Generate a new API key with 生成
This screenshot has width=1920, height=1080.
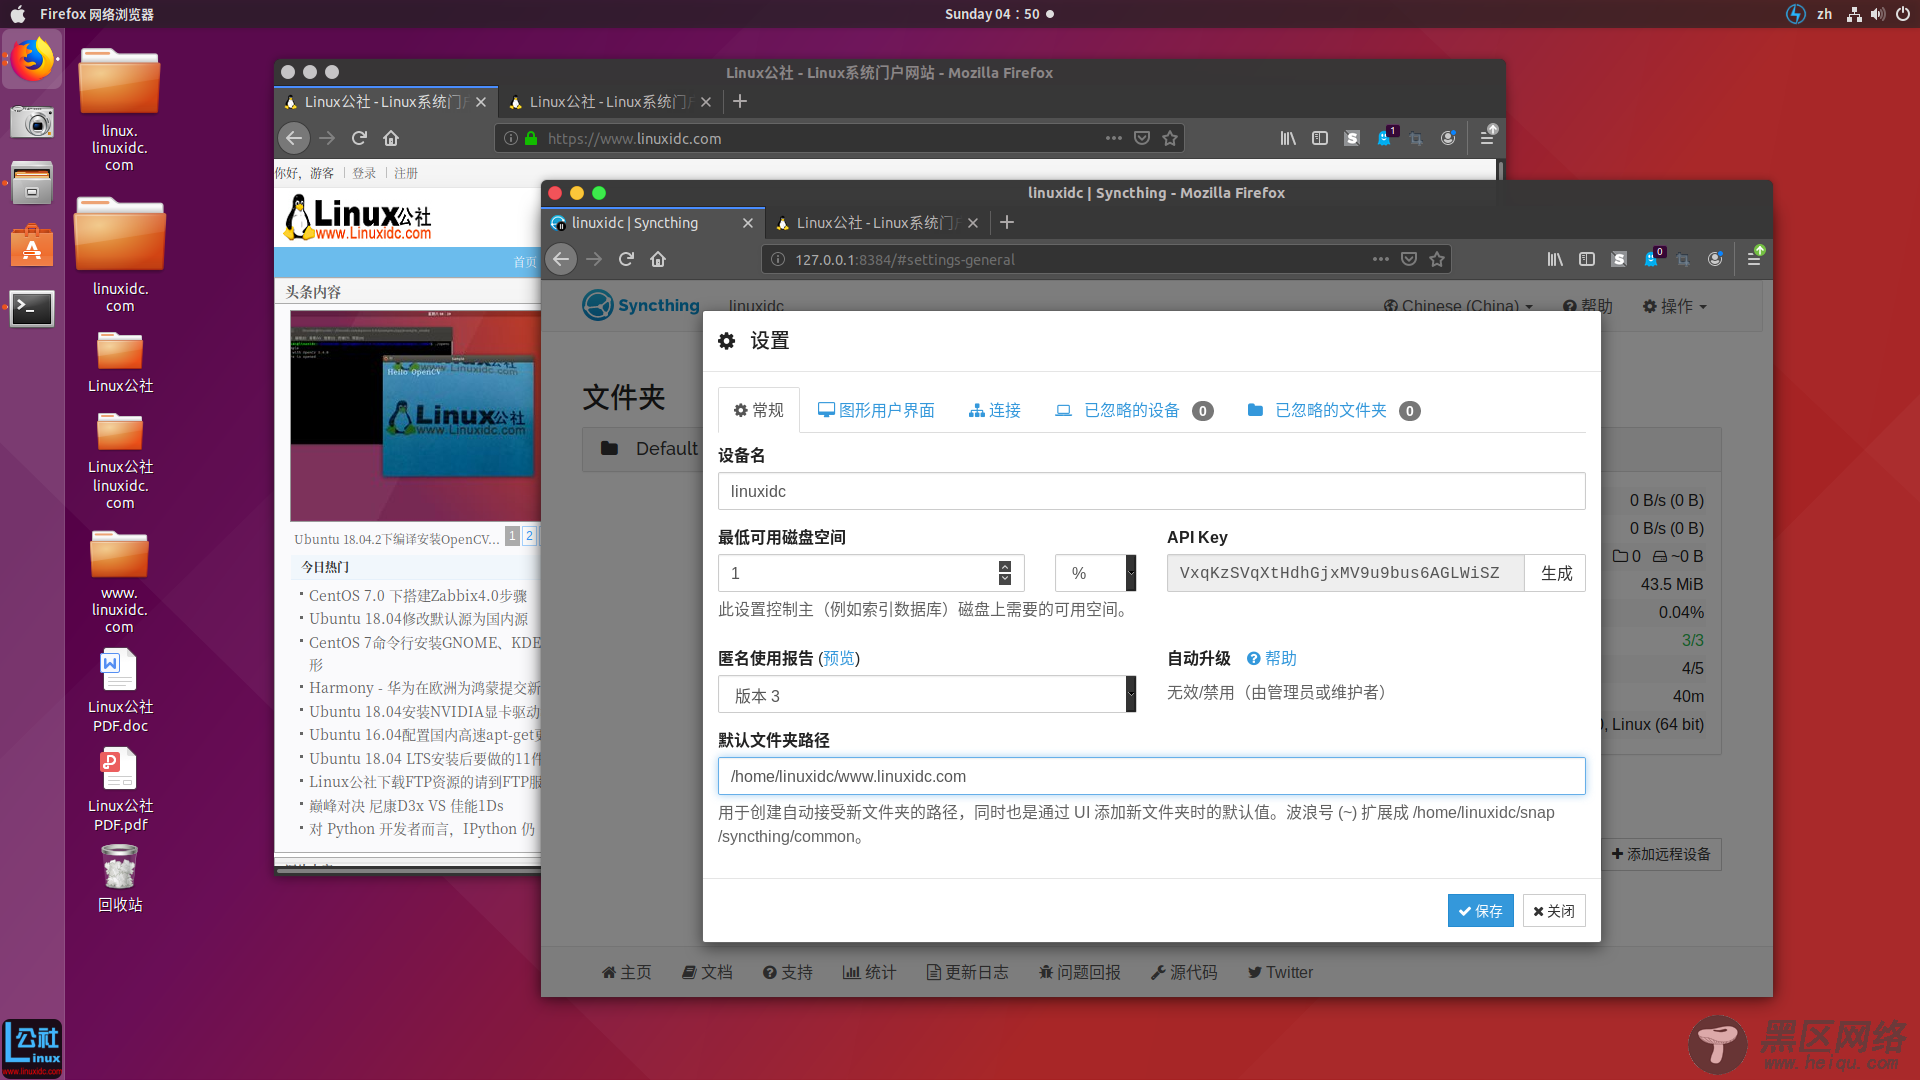[x=1555, y=573]
